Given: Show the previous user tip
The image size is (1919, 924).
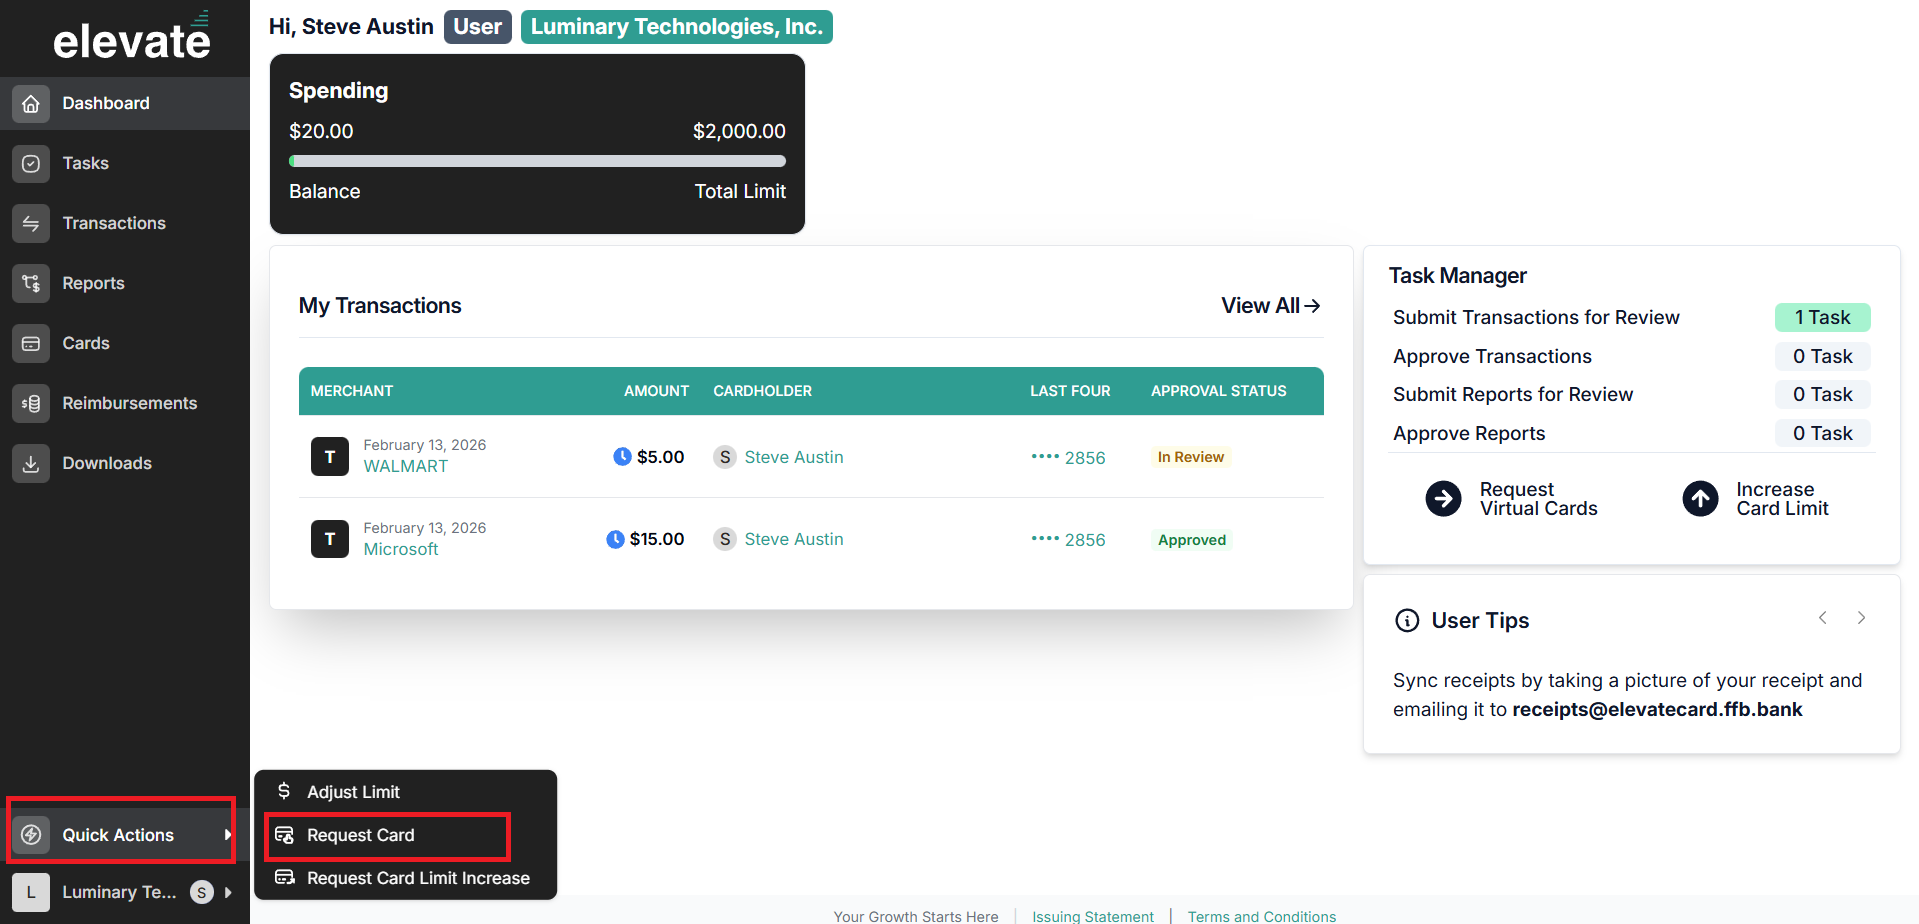Looking at the screenshot, I should tap(1823, 618).
